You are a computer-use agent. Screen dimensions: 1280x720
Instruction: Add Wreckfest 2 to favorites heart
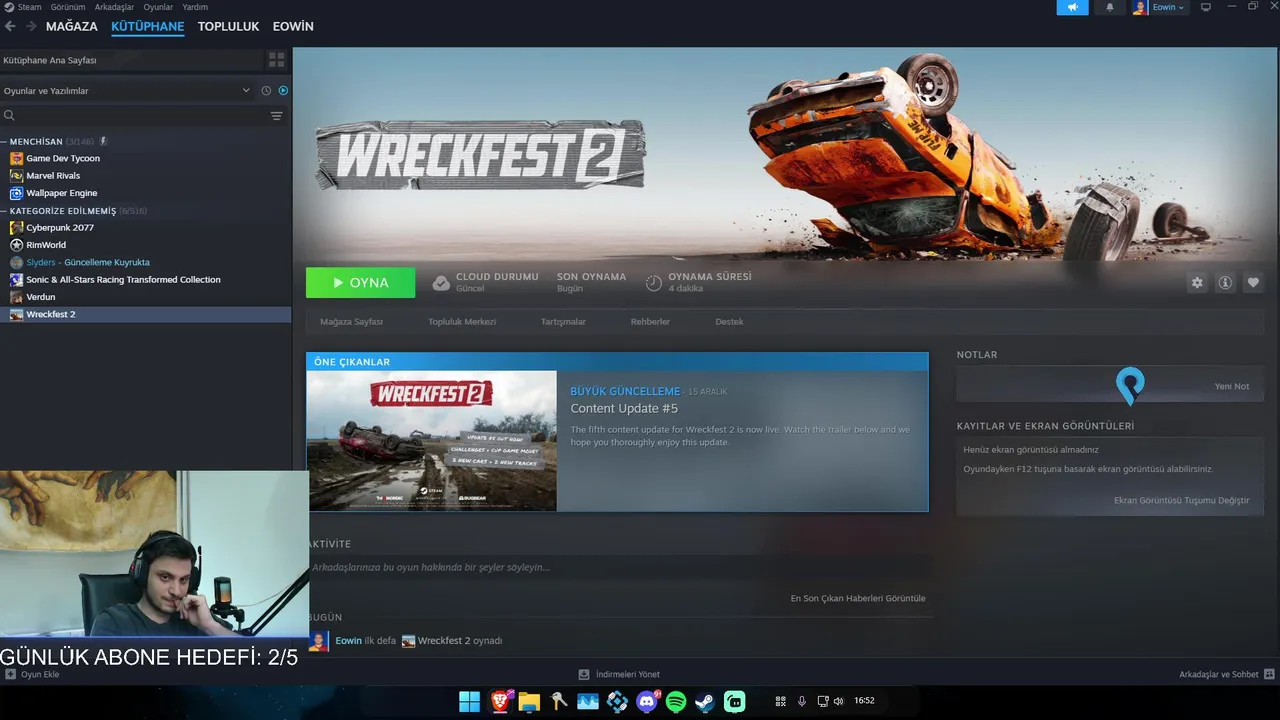(1253, 283)
